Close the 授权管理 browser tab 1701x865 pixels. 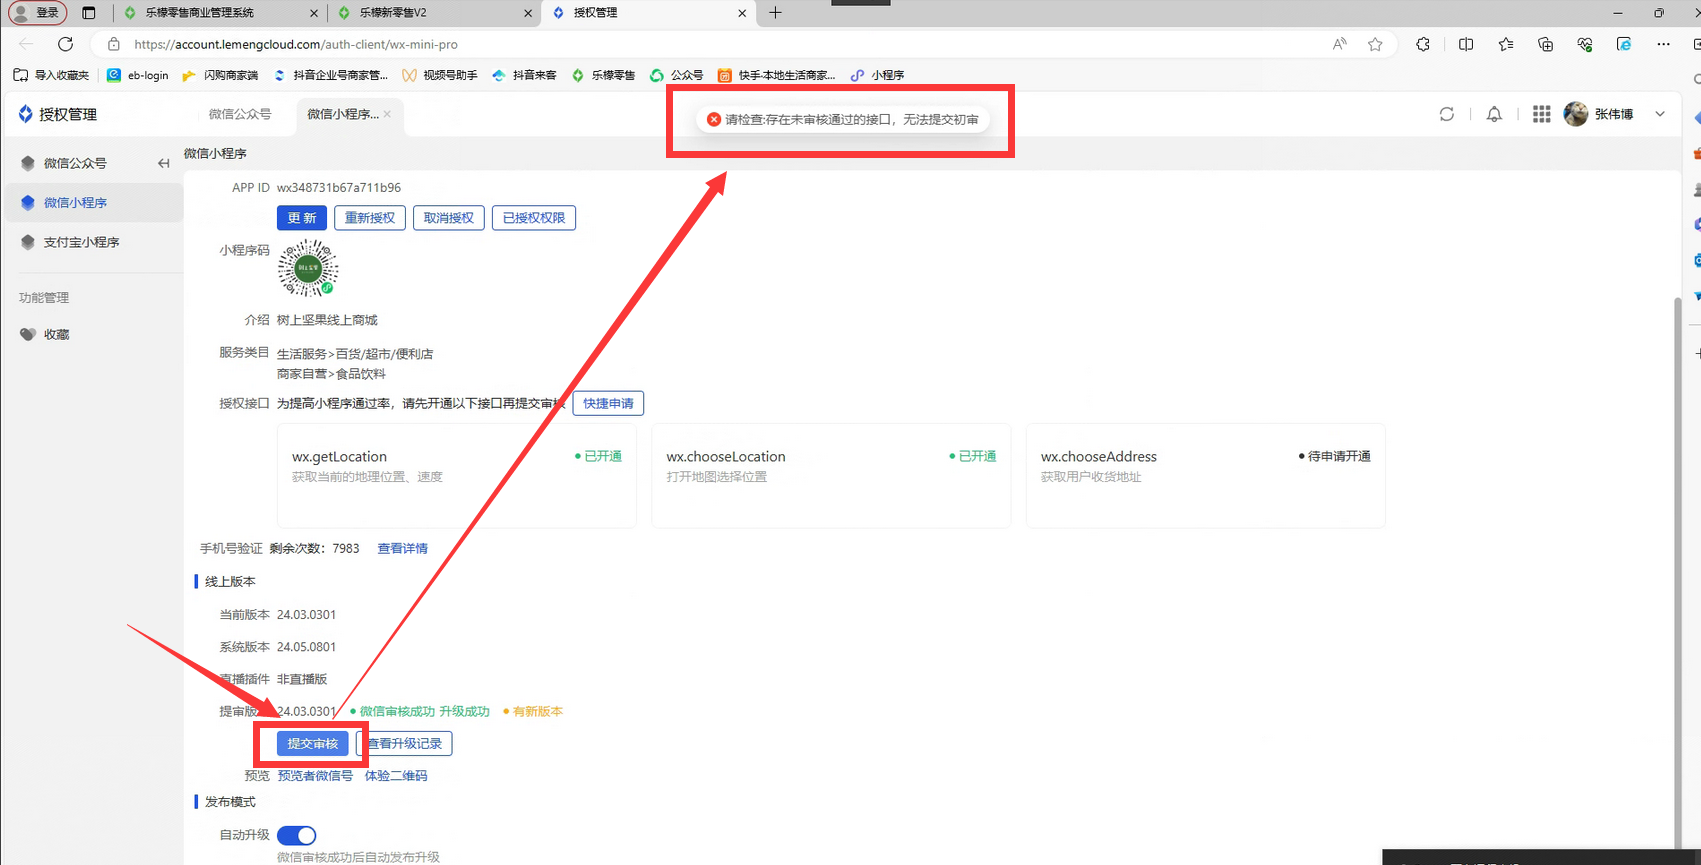click(x=742, y=13)
